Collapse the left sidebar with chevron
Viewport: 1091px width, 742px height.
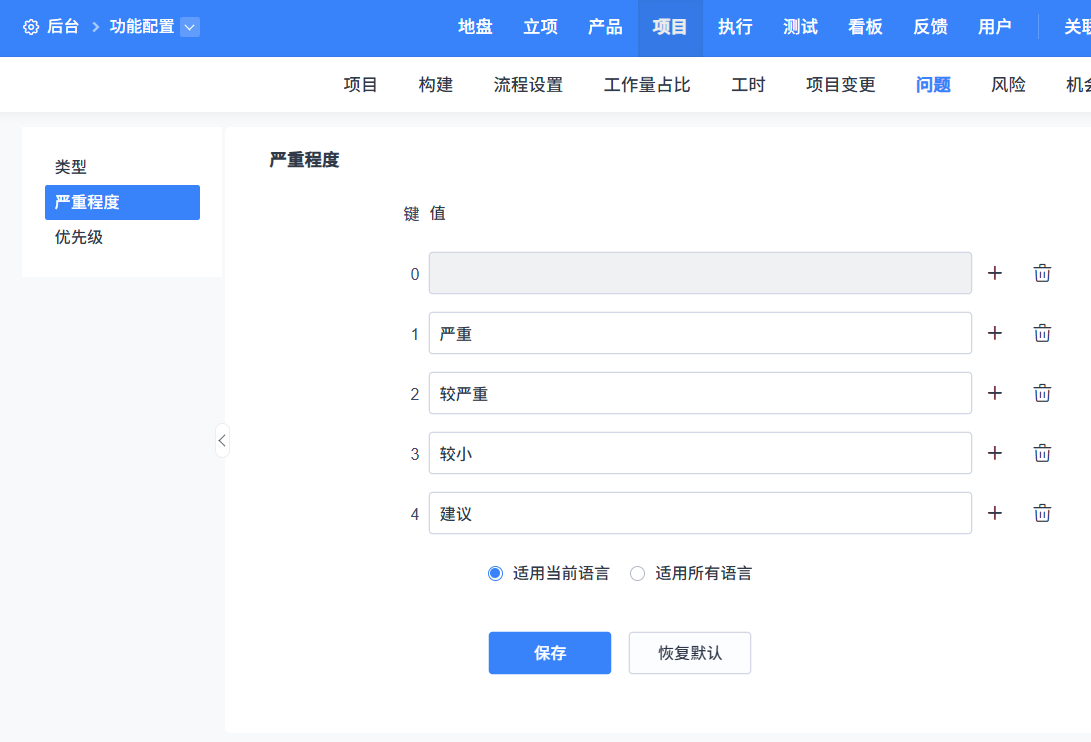222,440
